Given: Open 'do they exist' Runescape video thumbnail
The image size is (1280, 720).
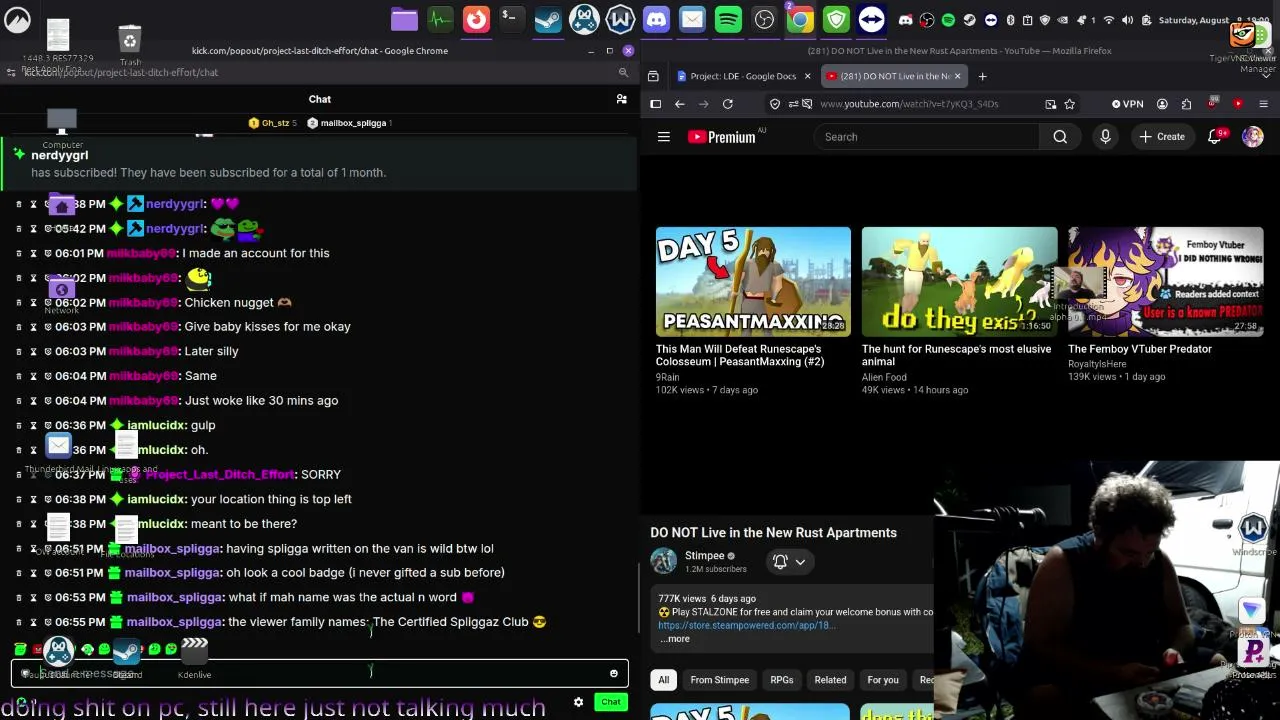Looking at the screenshot, I should coord(959,282).
